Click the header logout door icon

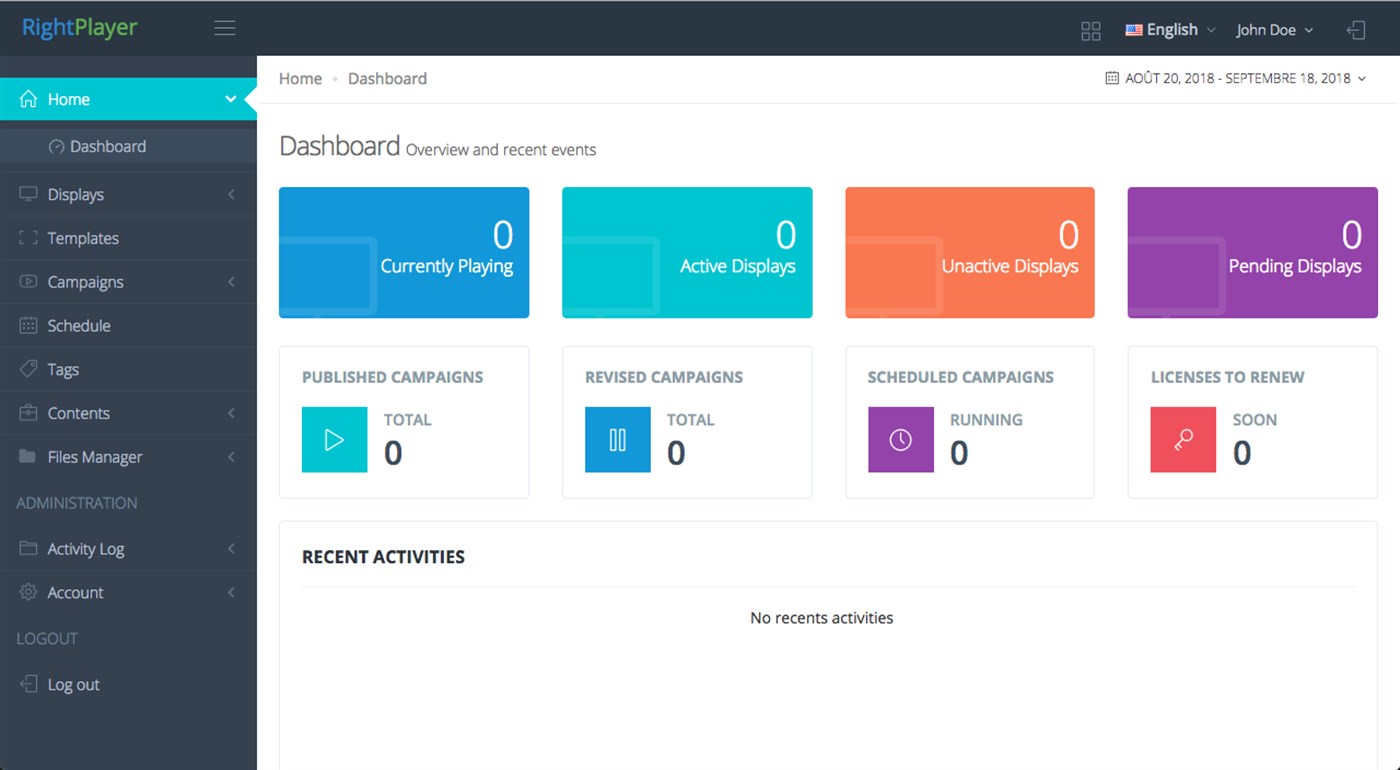click(x=1356, y=30)
